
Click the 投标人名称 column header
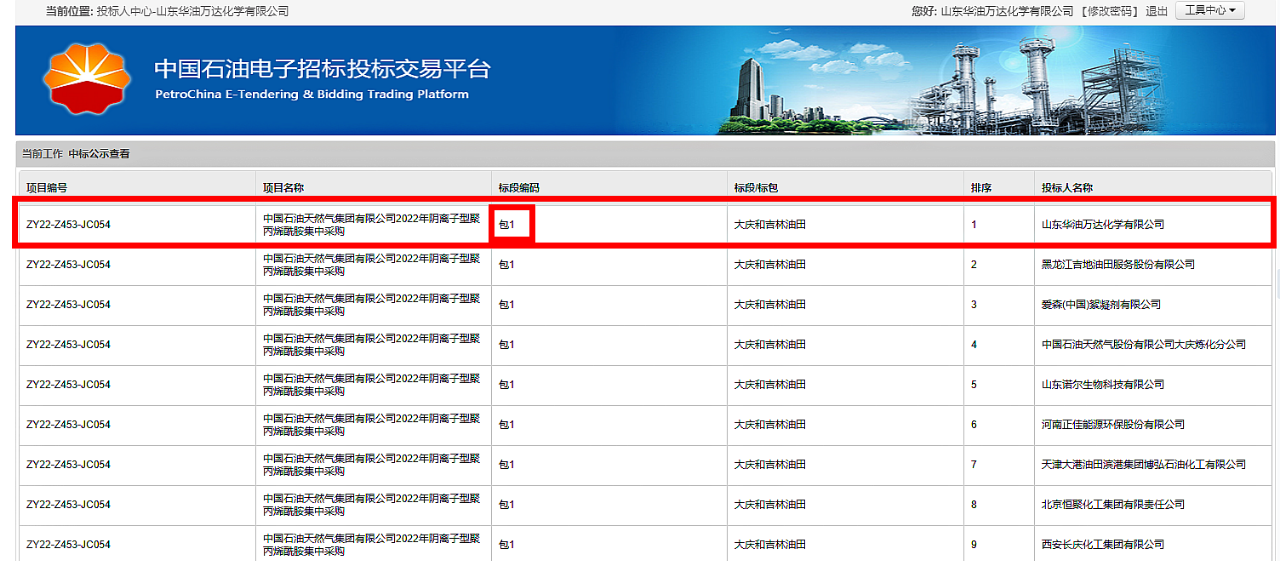coord(1067,187)
